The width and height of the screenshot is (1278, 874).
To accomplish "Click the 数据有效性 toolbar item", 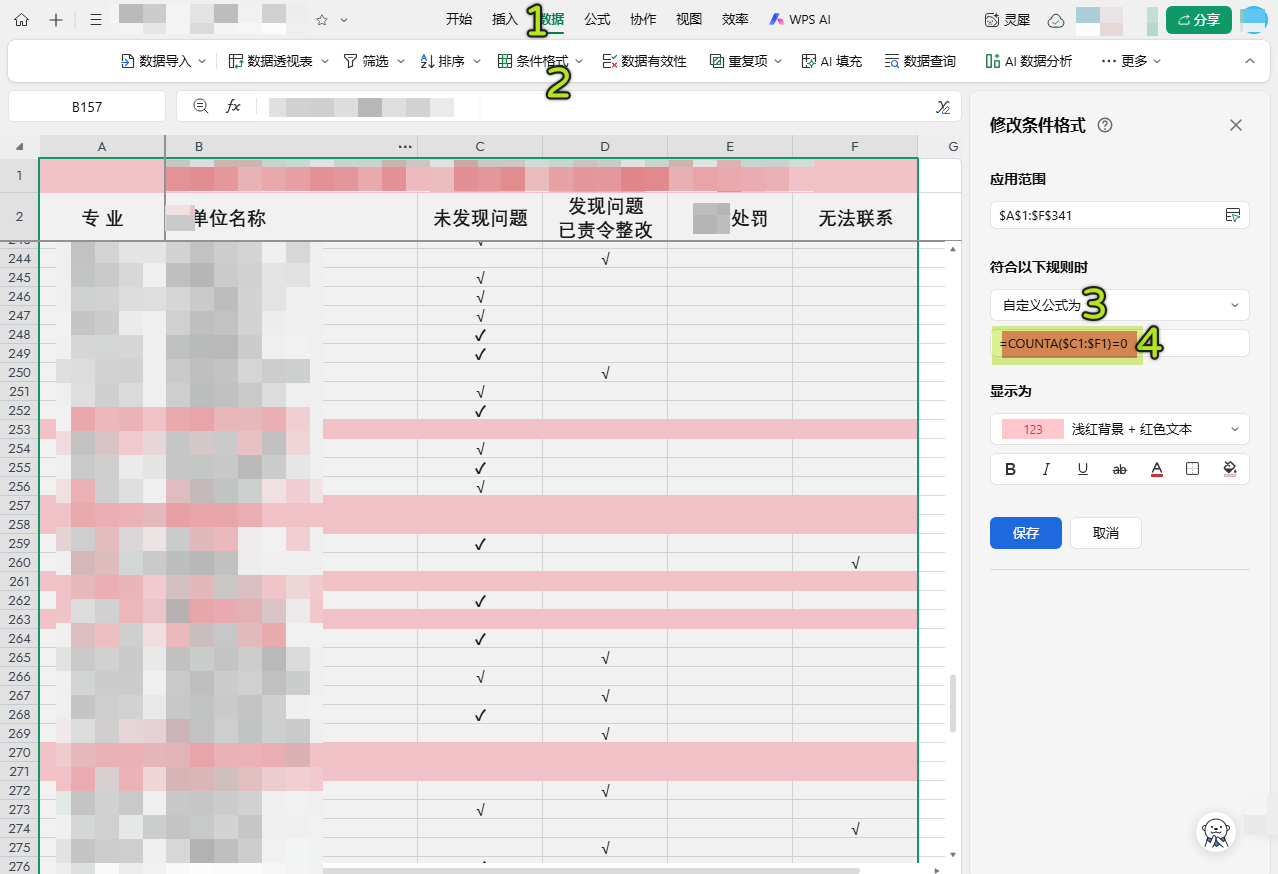I will [645, 61].
